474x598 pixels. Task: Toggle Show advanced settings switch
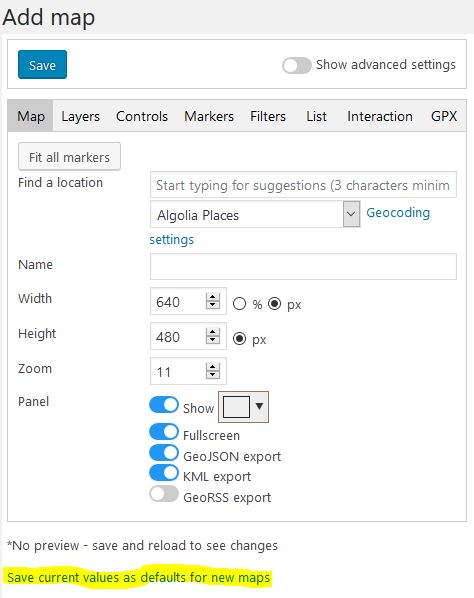297,66
